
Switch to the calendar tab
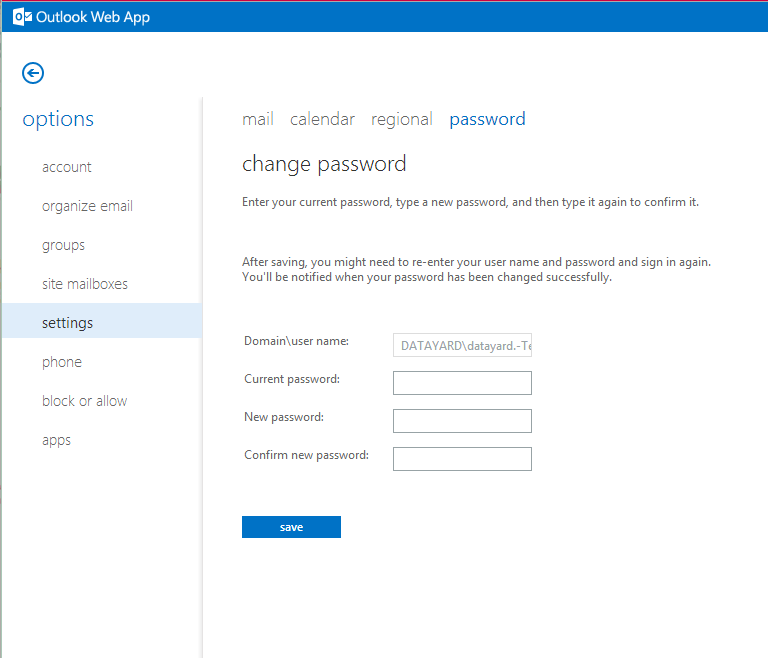click(x=322, y=119)
